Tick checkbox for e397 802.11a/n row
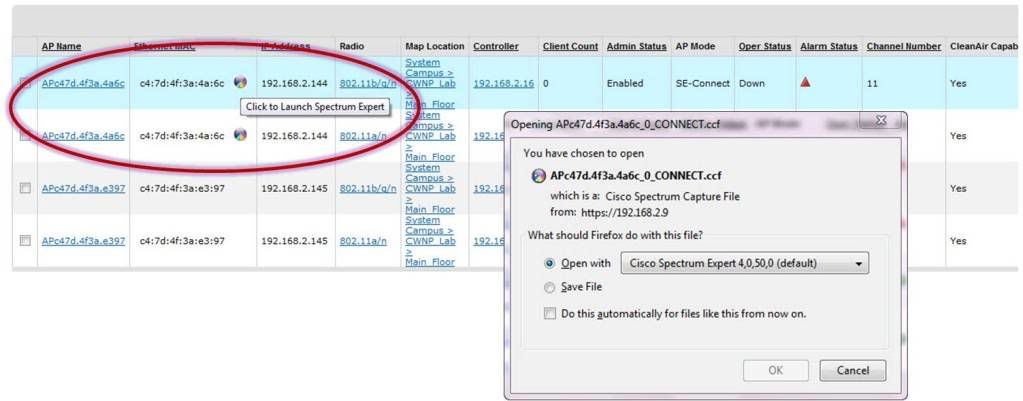The width and height of the screenshot is (1023, 401). (x=25, y=241)
